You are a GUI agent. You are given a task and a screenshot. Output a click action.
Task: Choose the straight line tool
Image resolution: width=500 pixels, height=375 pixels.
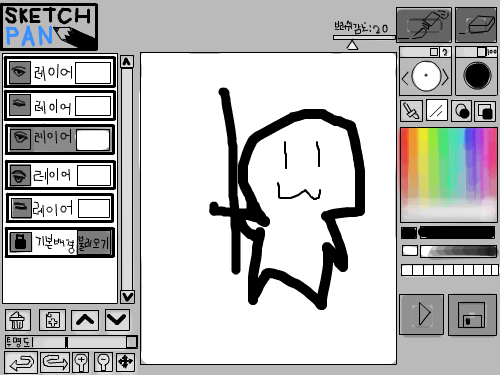pyautogui.click(x=437, y=111)
